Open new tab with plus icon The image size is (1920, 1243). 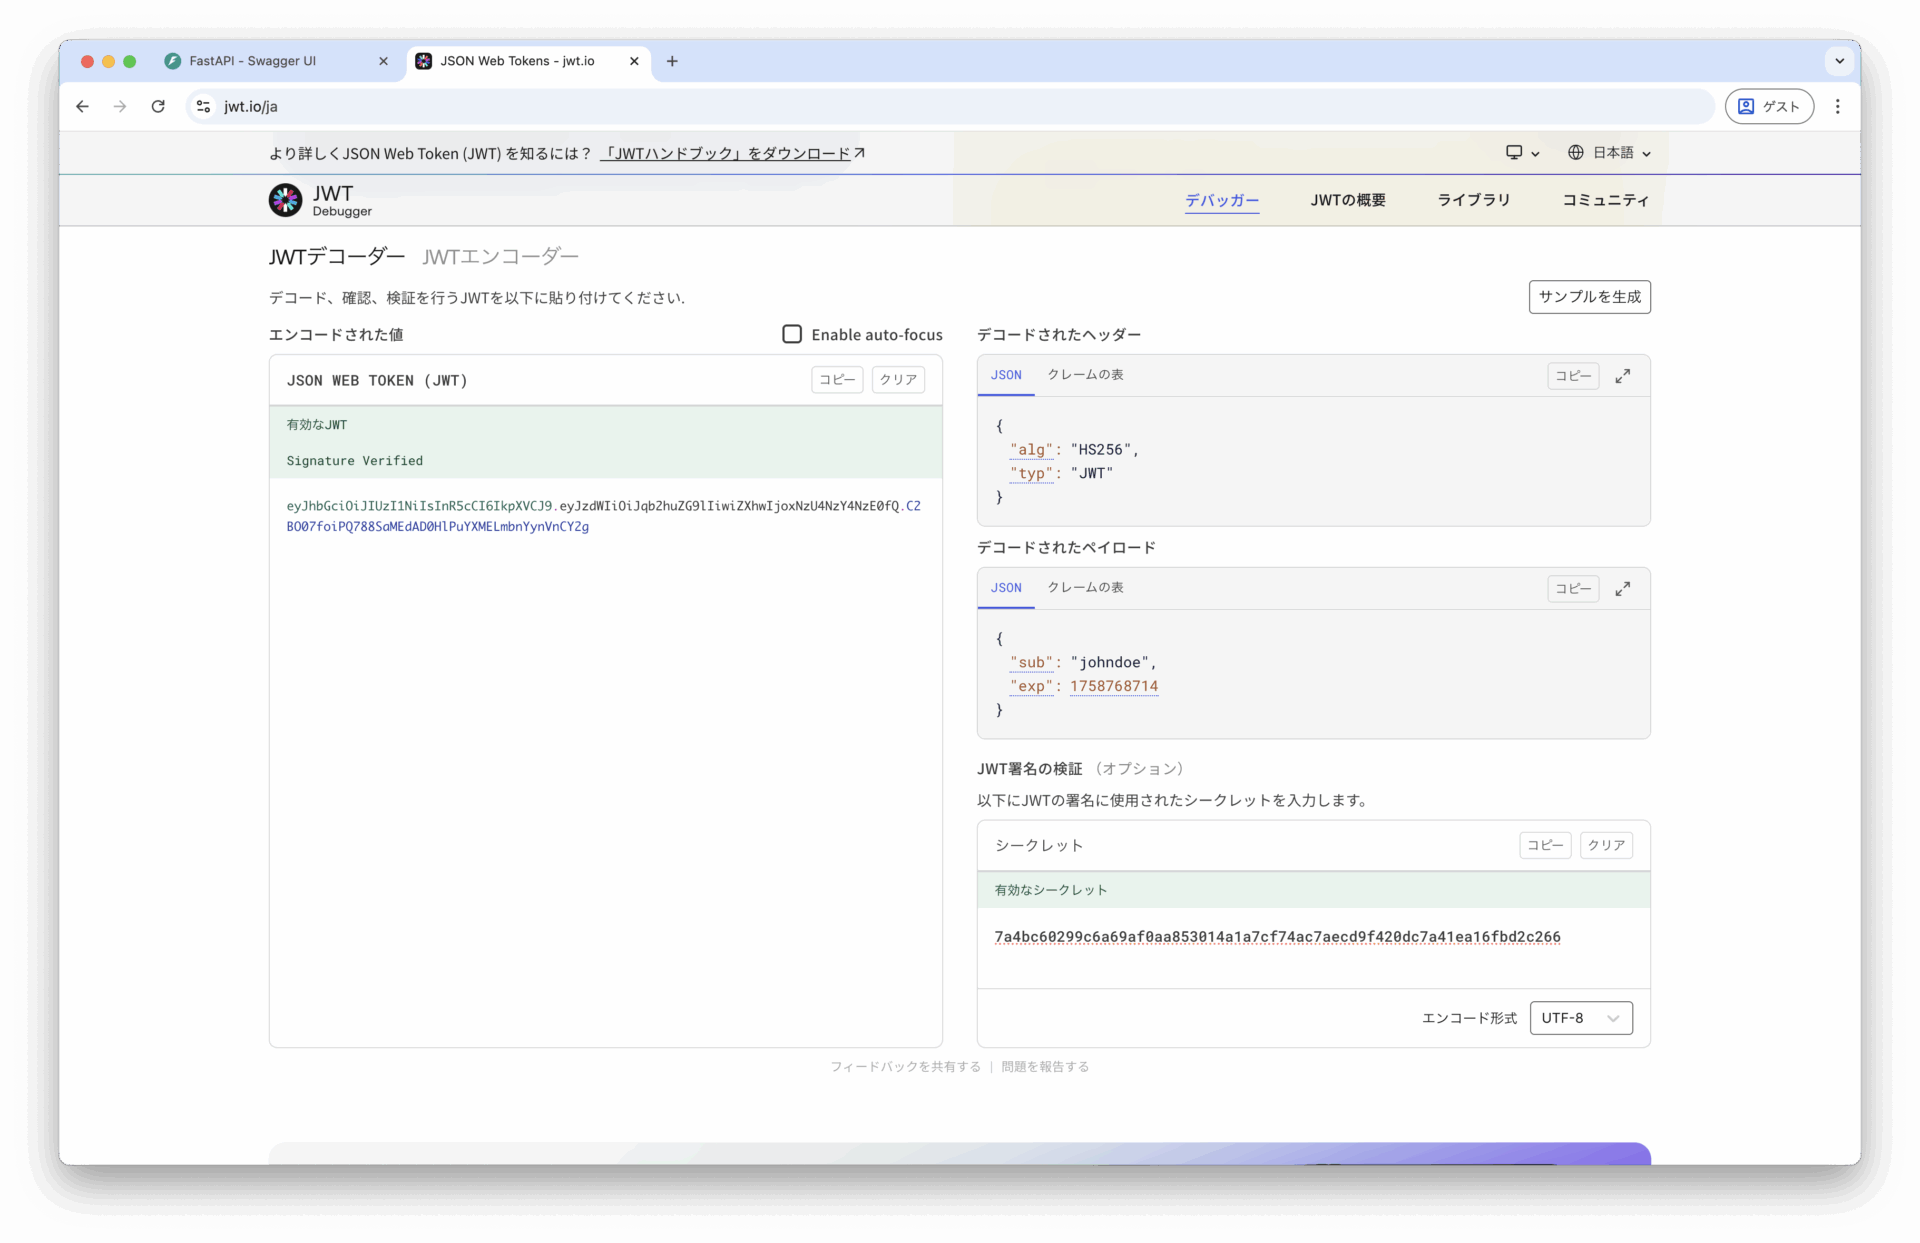pyautogui.click(x=672, y=61)
